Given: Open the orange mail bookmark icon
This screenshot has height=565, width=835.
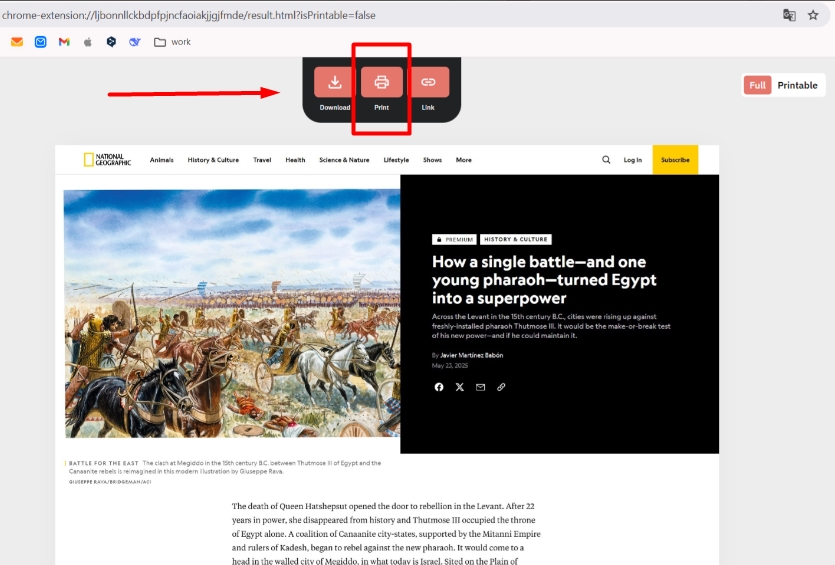Looking at the screenshot, I should pyautogui.click(x=17, y=42).
